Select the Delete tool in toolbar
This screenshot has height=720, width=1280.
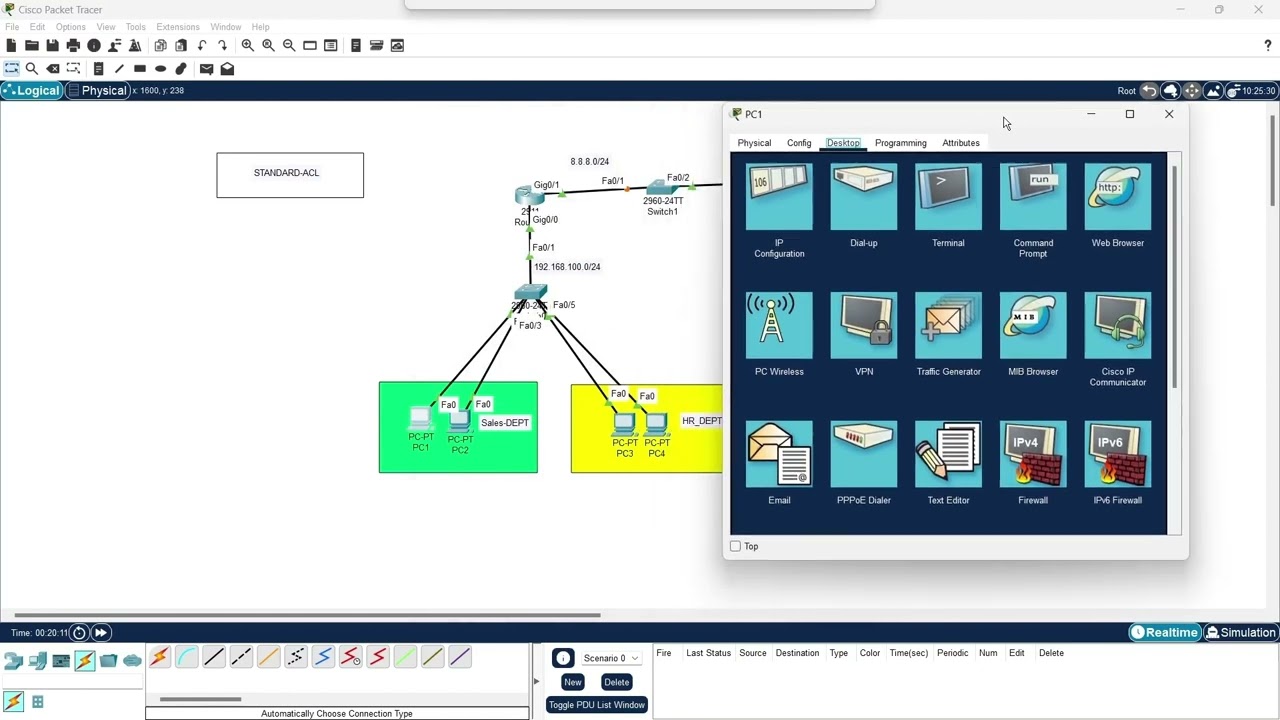53,69
